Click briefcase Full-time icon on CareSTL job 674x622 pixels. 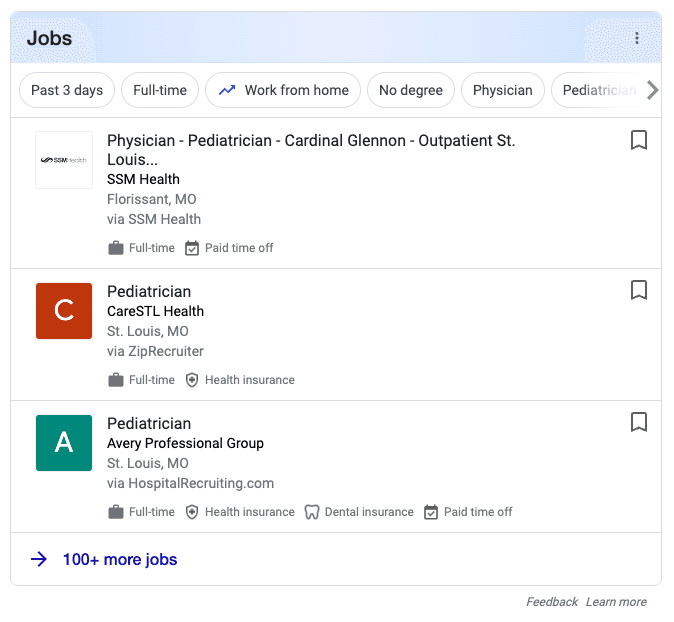tap(116, 380)
